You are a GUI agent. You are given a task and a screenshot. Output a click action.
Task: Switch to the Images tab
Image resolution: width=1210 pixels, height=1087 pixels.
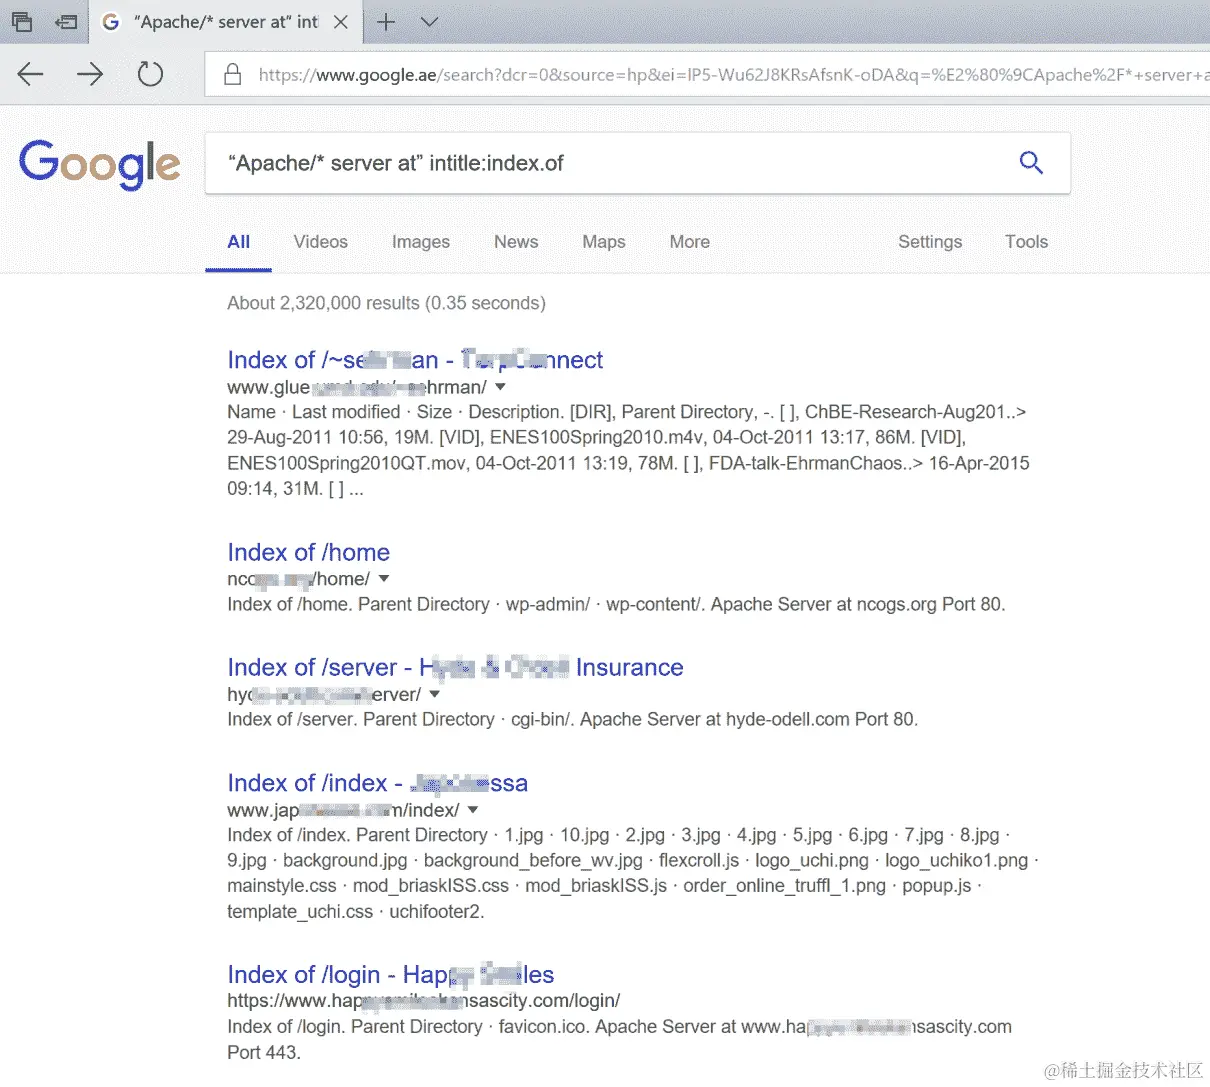click(x=420, y=242)
